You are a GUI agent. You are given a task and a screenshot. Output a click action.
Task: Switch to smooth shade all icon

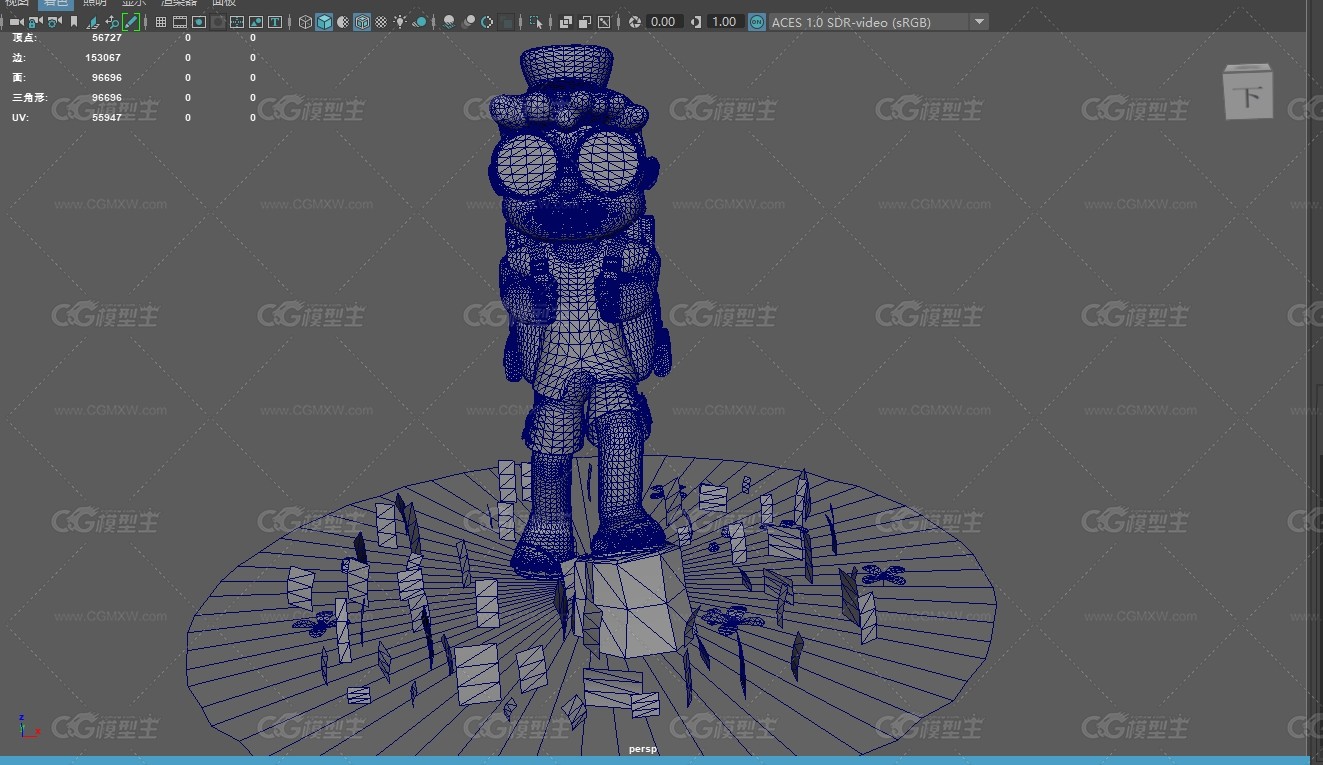(x=324, y=22)
